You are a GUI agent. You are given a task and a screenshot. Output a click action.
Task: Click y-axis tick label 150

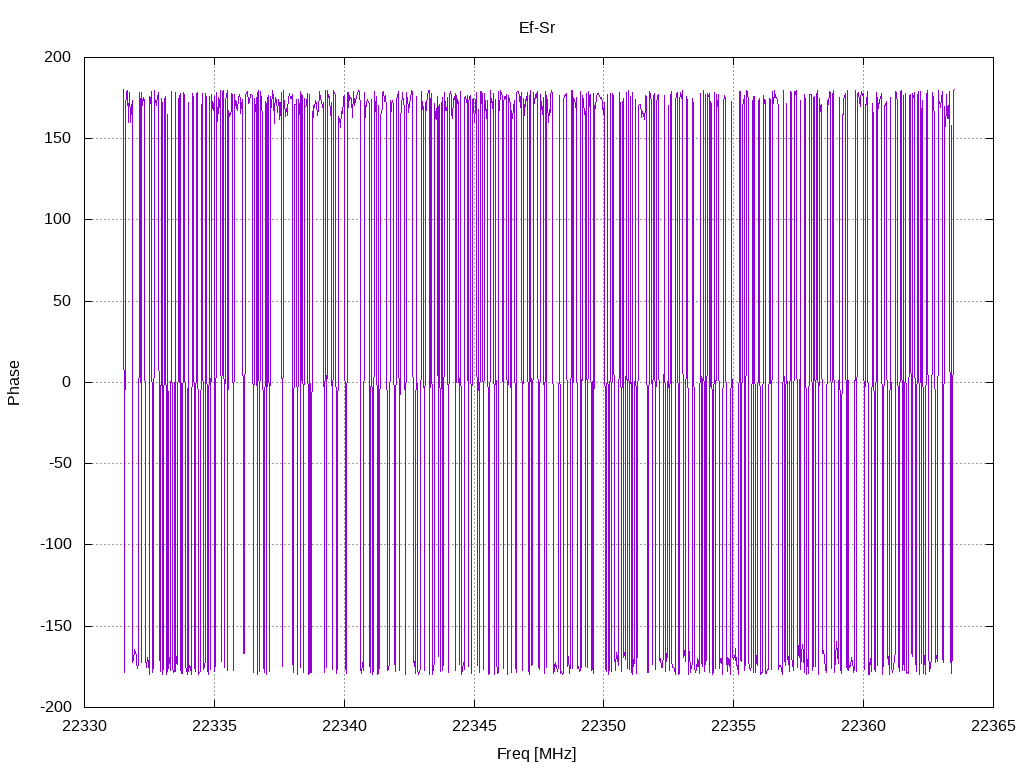tap(57, 138)
